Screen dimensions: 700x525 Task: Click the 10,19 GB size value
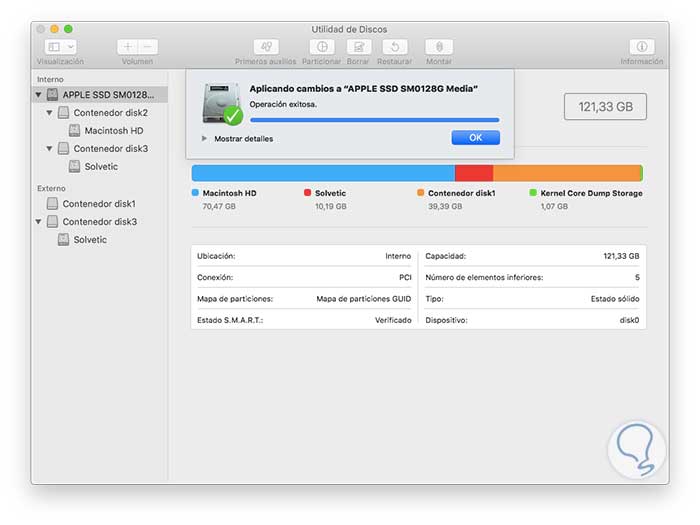tap(331, 206)
